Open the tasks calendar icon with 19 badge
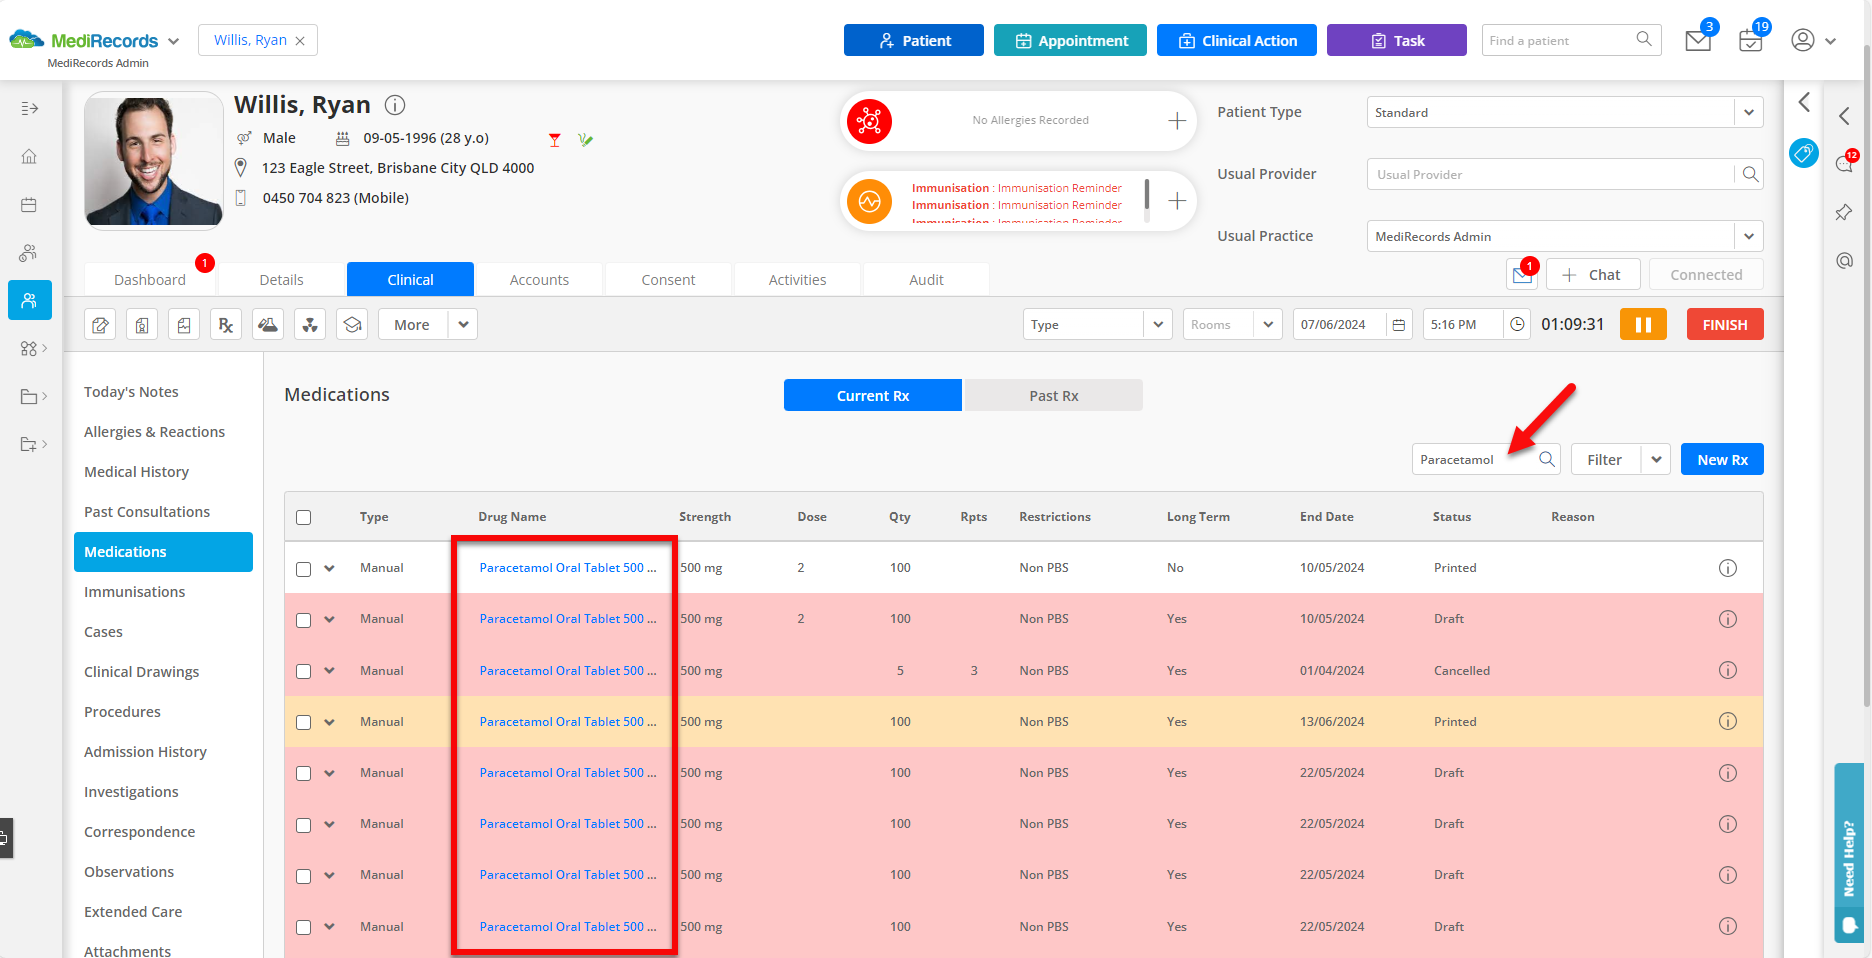Screen dimensions: 1872x958 coord(1751,40)
